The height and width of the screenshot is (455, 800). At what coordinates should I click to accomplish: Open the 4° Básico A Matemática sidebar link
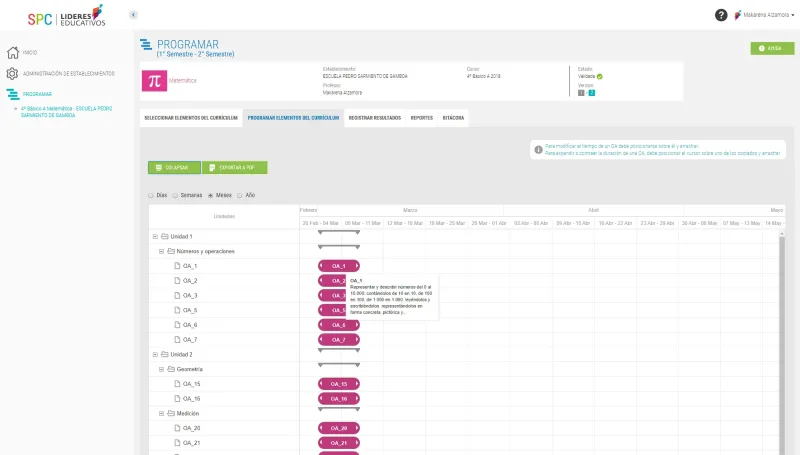(x=66, y=112)
